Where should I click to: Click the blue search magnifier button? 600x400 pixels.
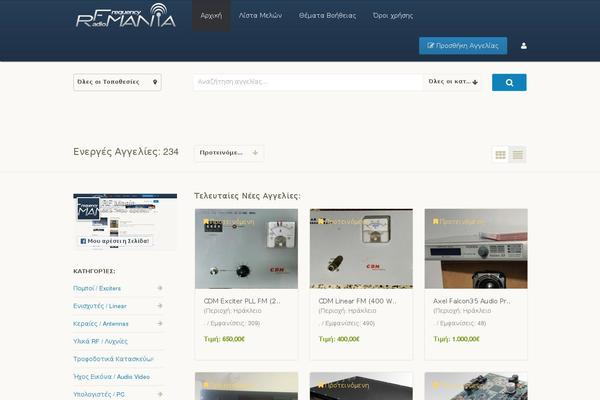[509, 82]
